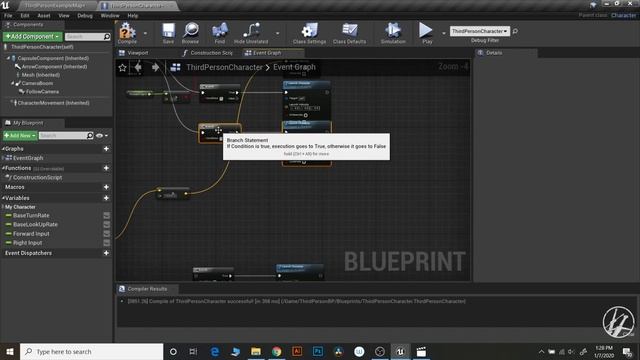Go forward with the graph right arrow
Viewport: 640px width, 360px height.
(156, 67)
